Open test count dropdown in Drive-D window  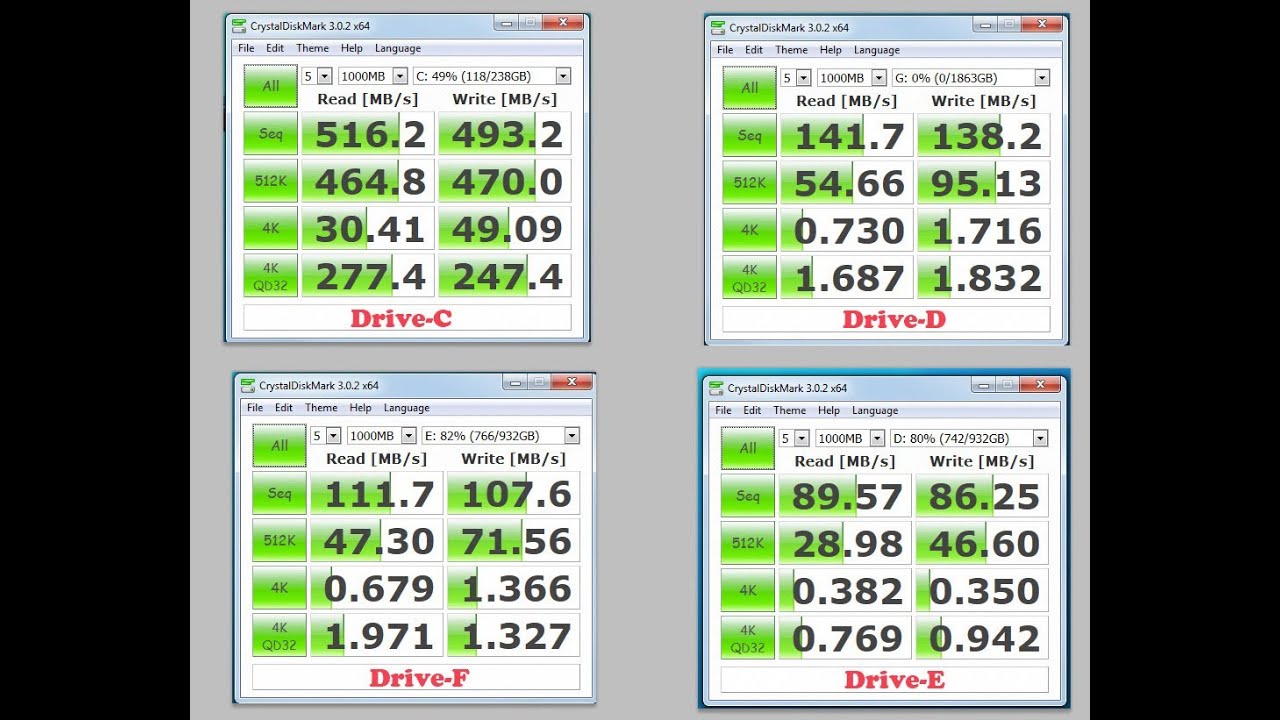(x=795, y=78)
